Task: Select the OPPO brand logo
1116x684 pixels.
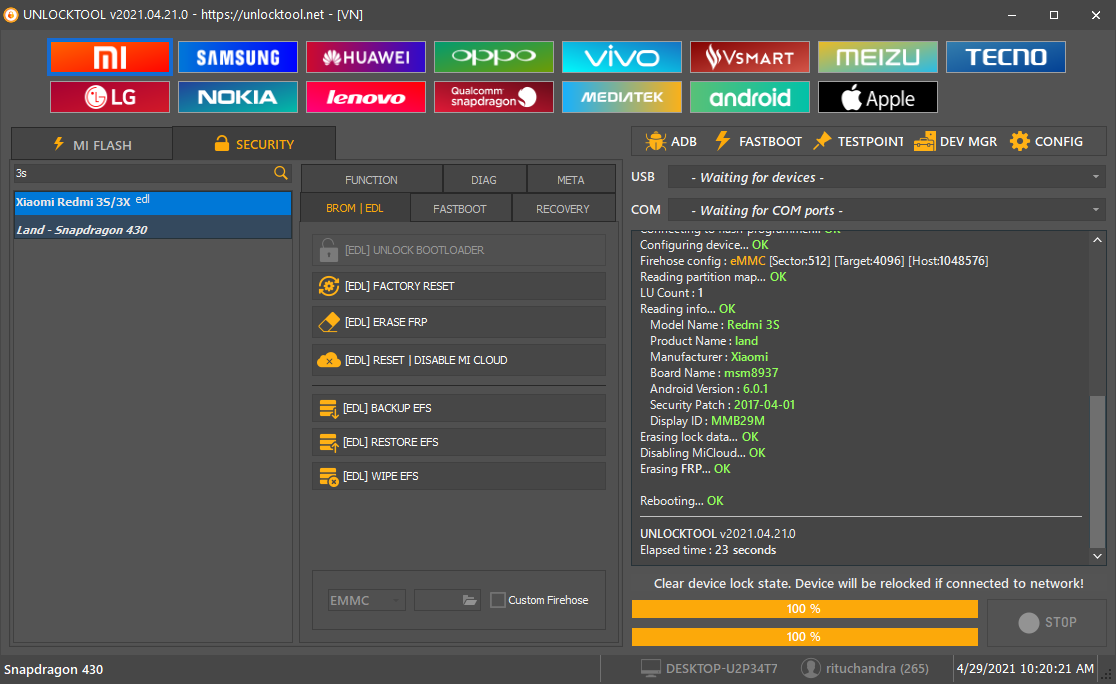Action: click(494, 57)
